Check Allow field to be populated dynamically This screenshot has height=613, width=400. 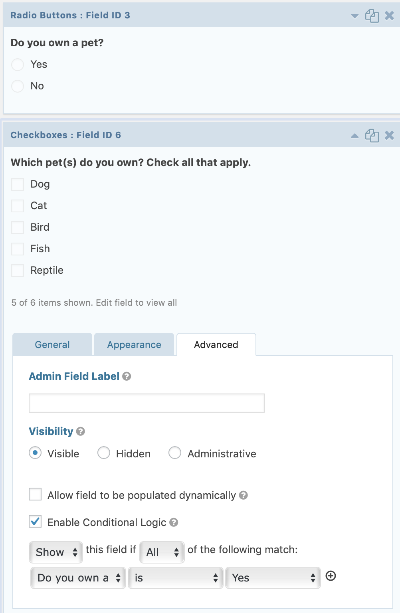(35, 495)
